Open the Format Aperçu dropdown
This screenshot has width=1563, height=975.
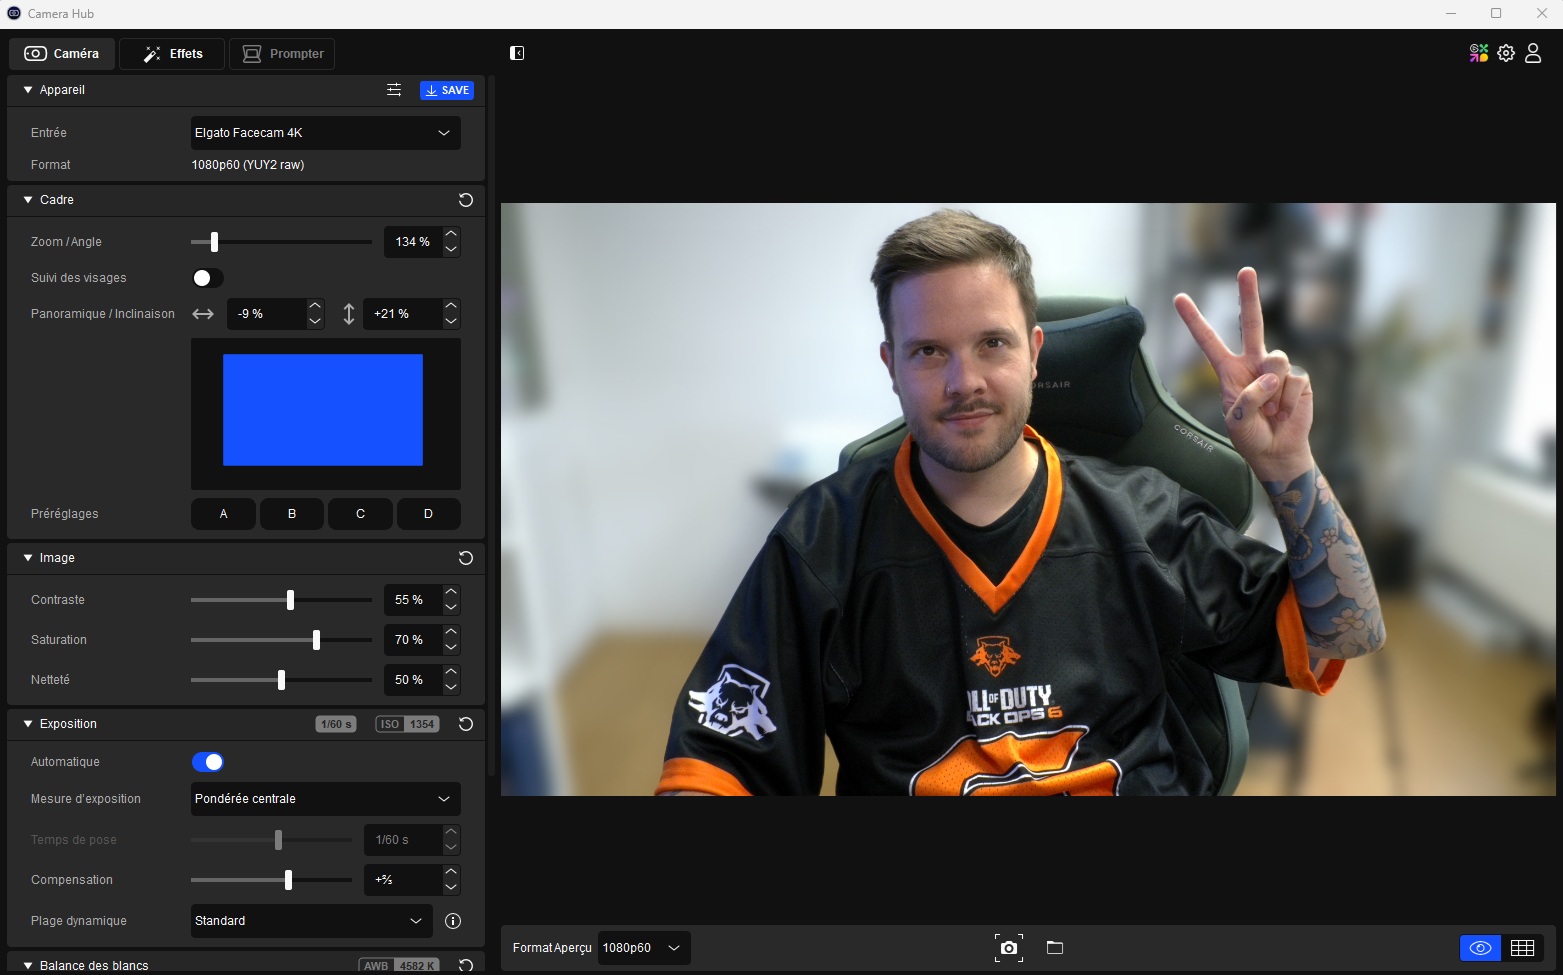(x=643, y=948)
